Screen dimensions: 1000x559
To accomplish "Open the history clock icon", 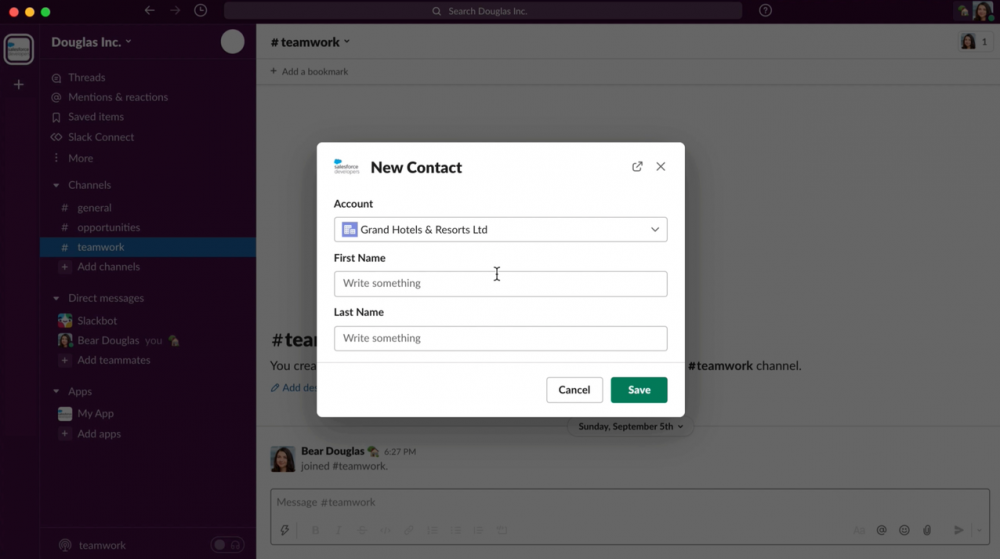I will (200, 11).
